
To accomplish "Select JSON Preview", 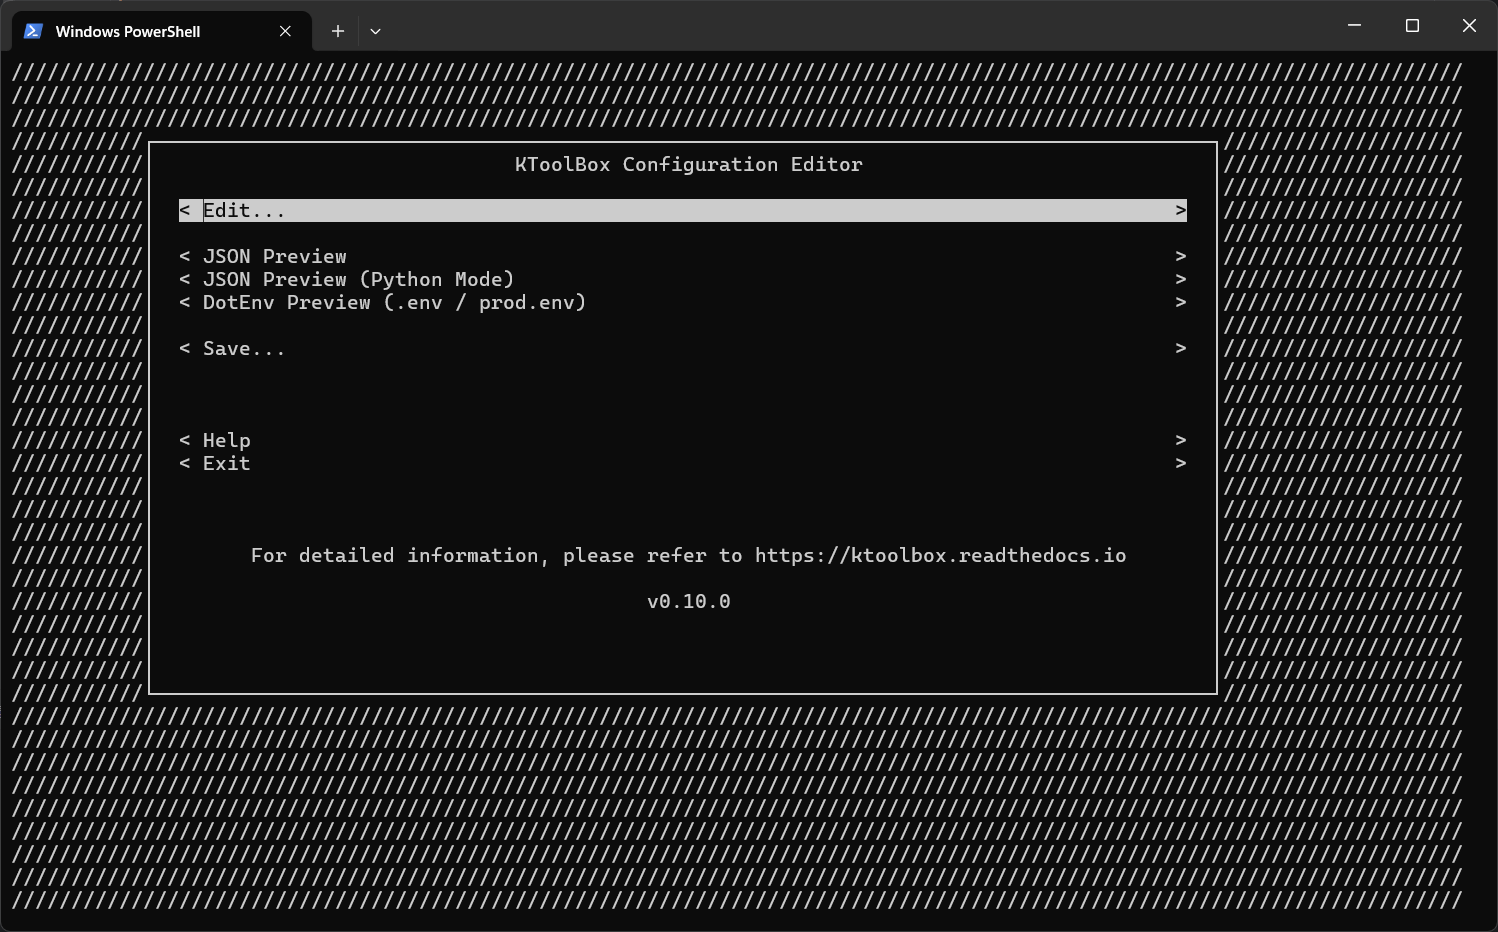I will coord(274,256).
